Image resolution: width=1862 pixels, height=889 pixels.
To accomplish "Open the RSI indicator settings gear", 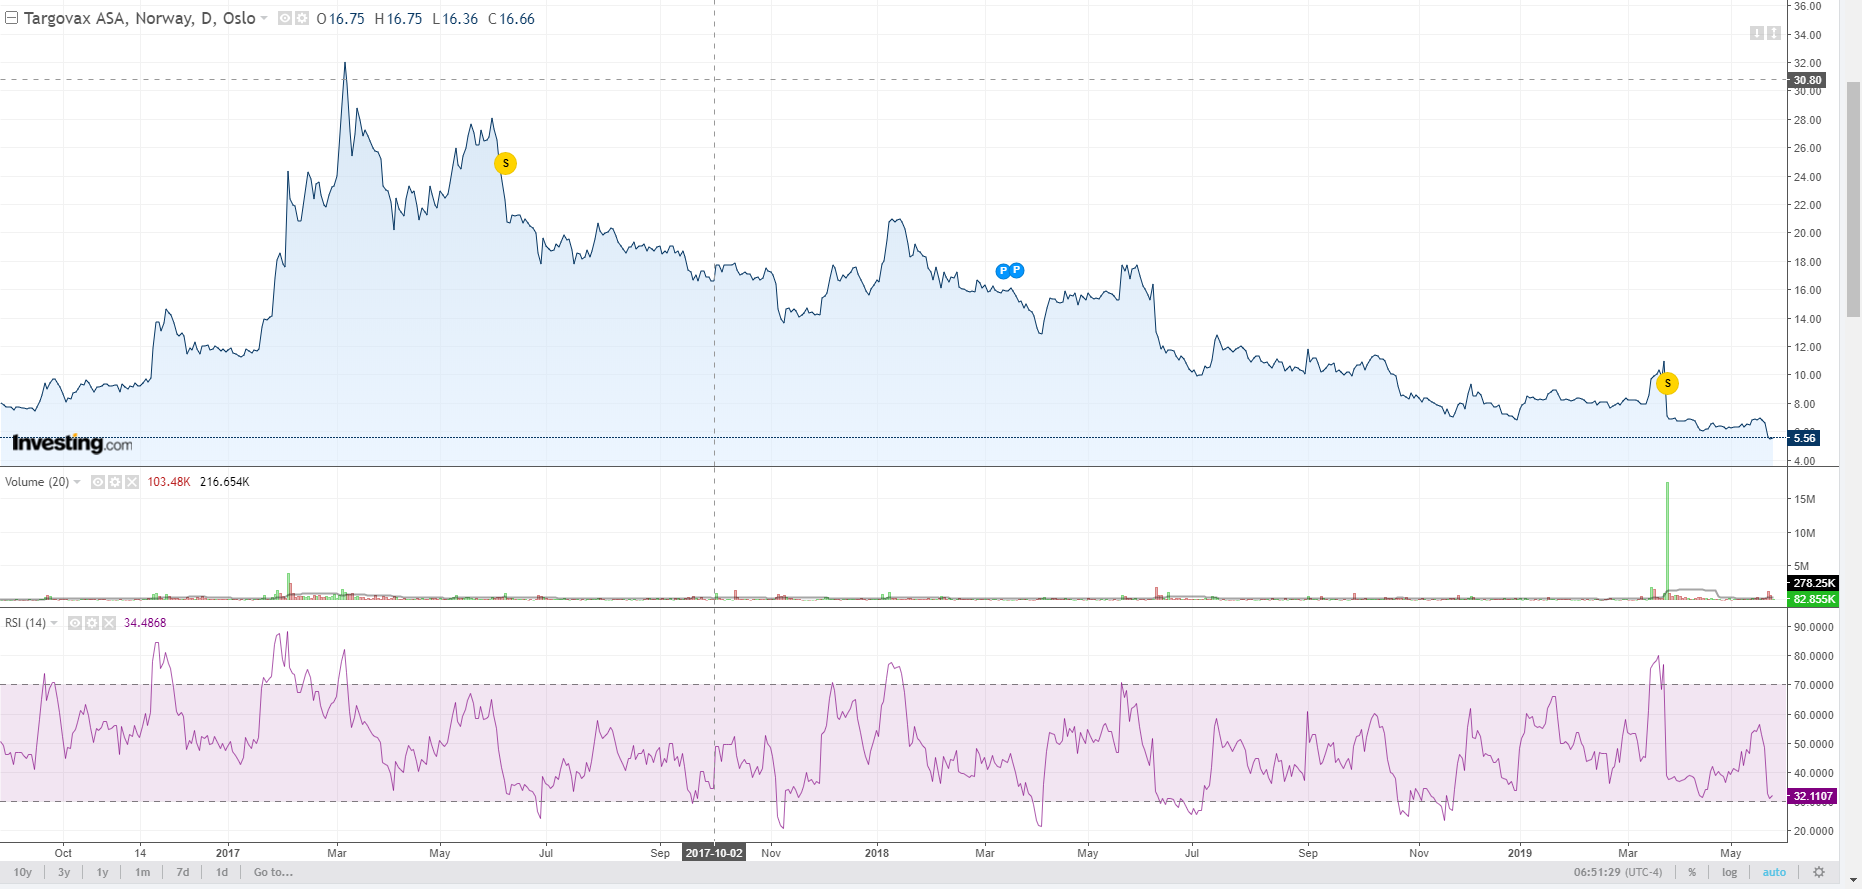I will coord(91,623).
